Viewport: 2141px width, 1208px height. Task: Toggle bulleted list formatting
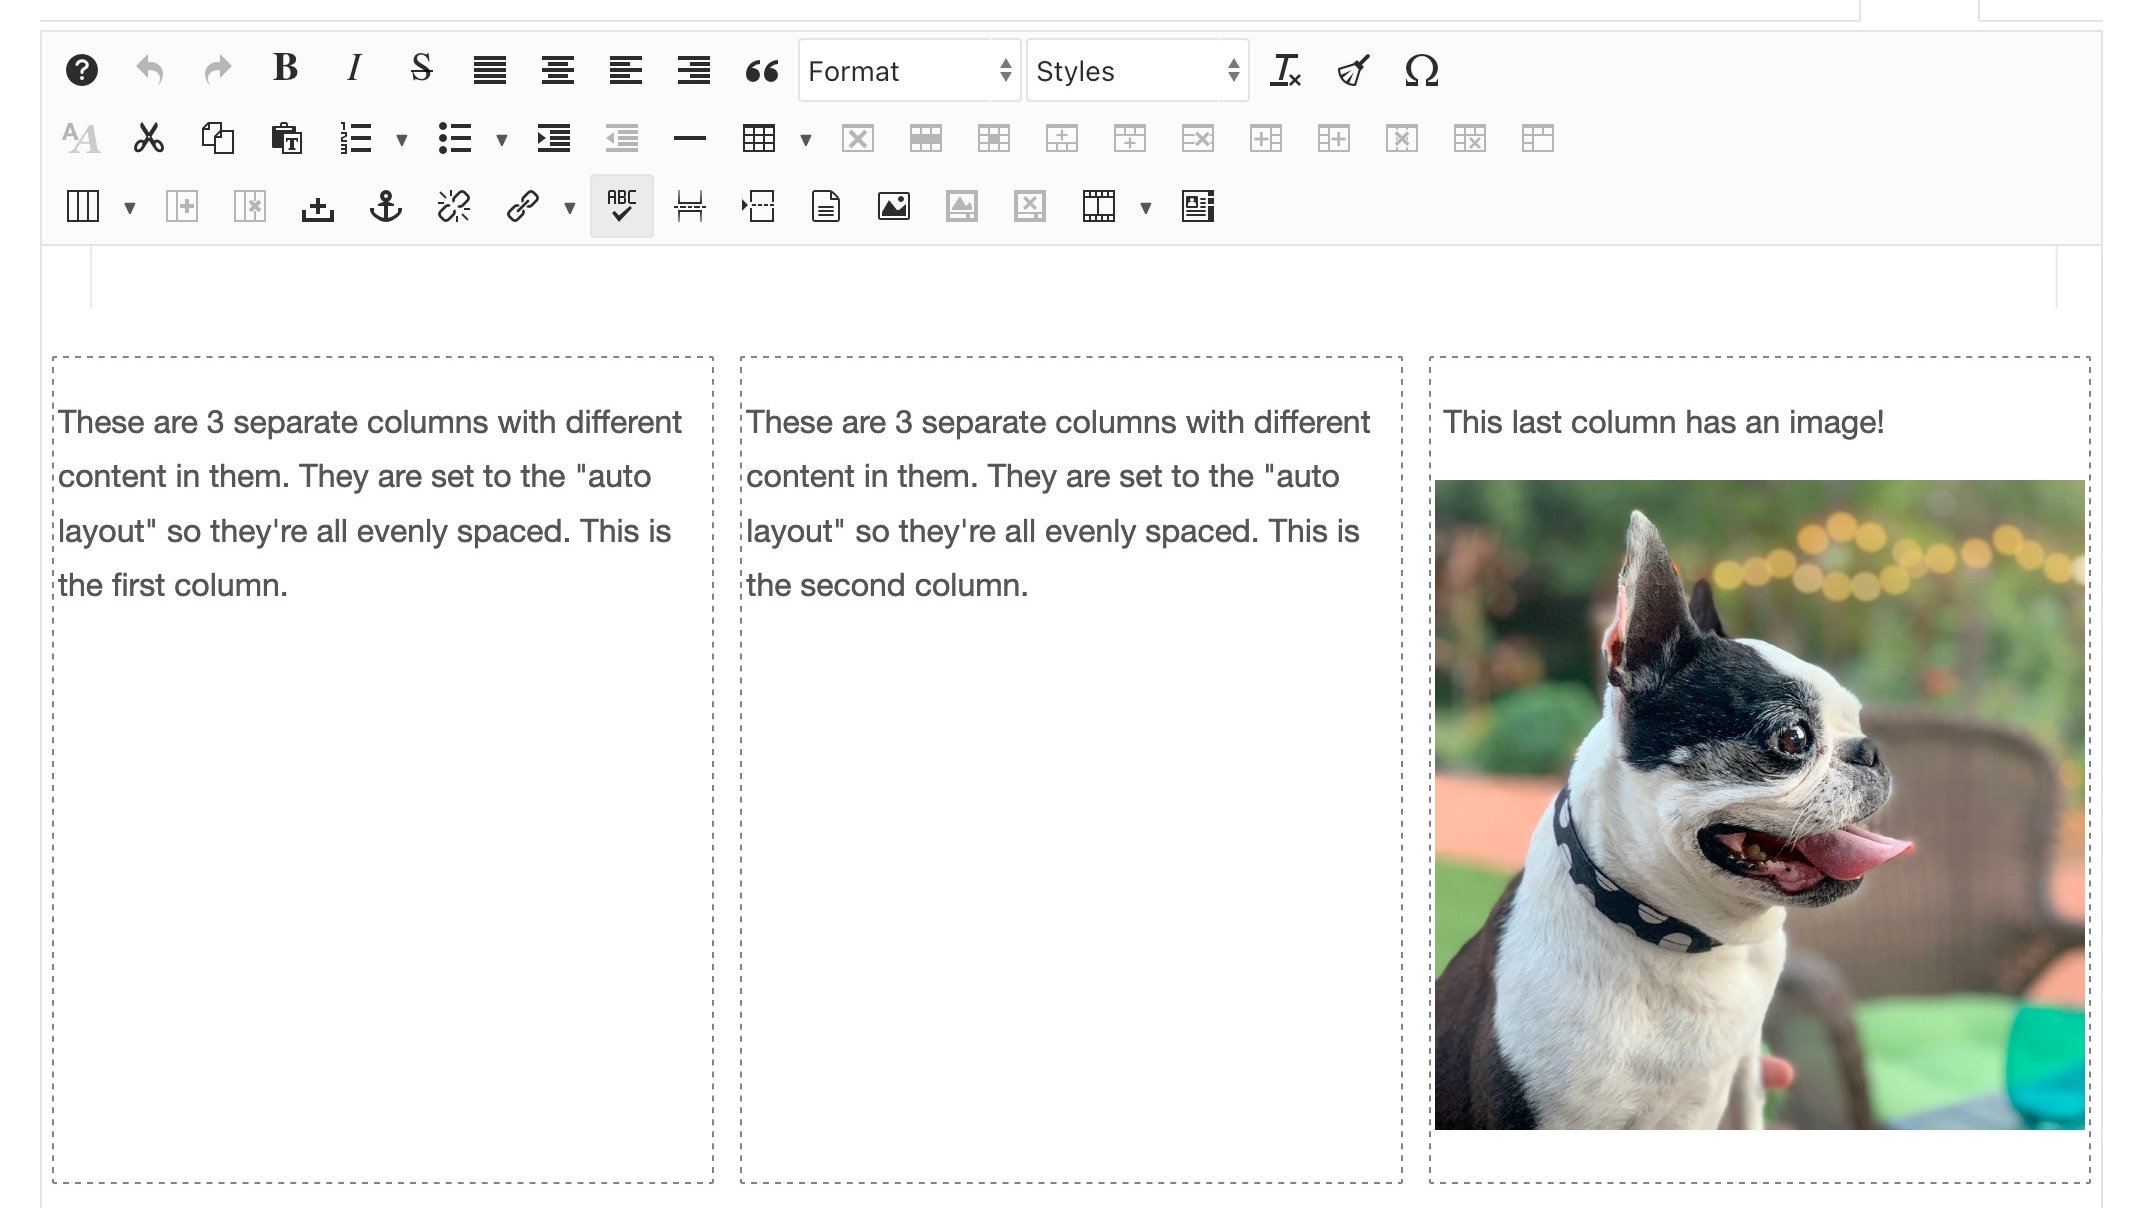(x=455, y=138)
